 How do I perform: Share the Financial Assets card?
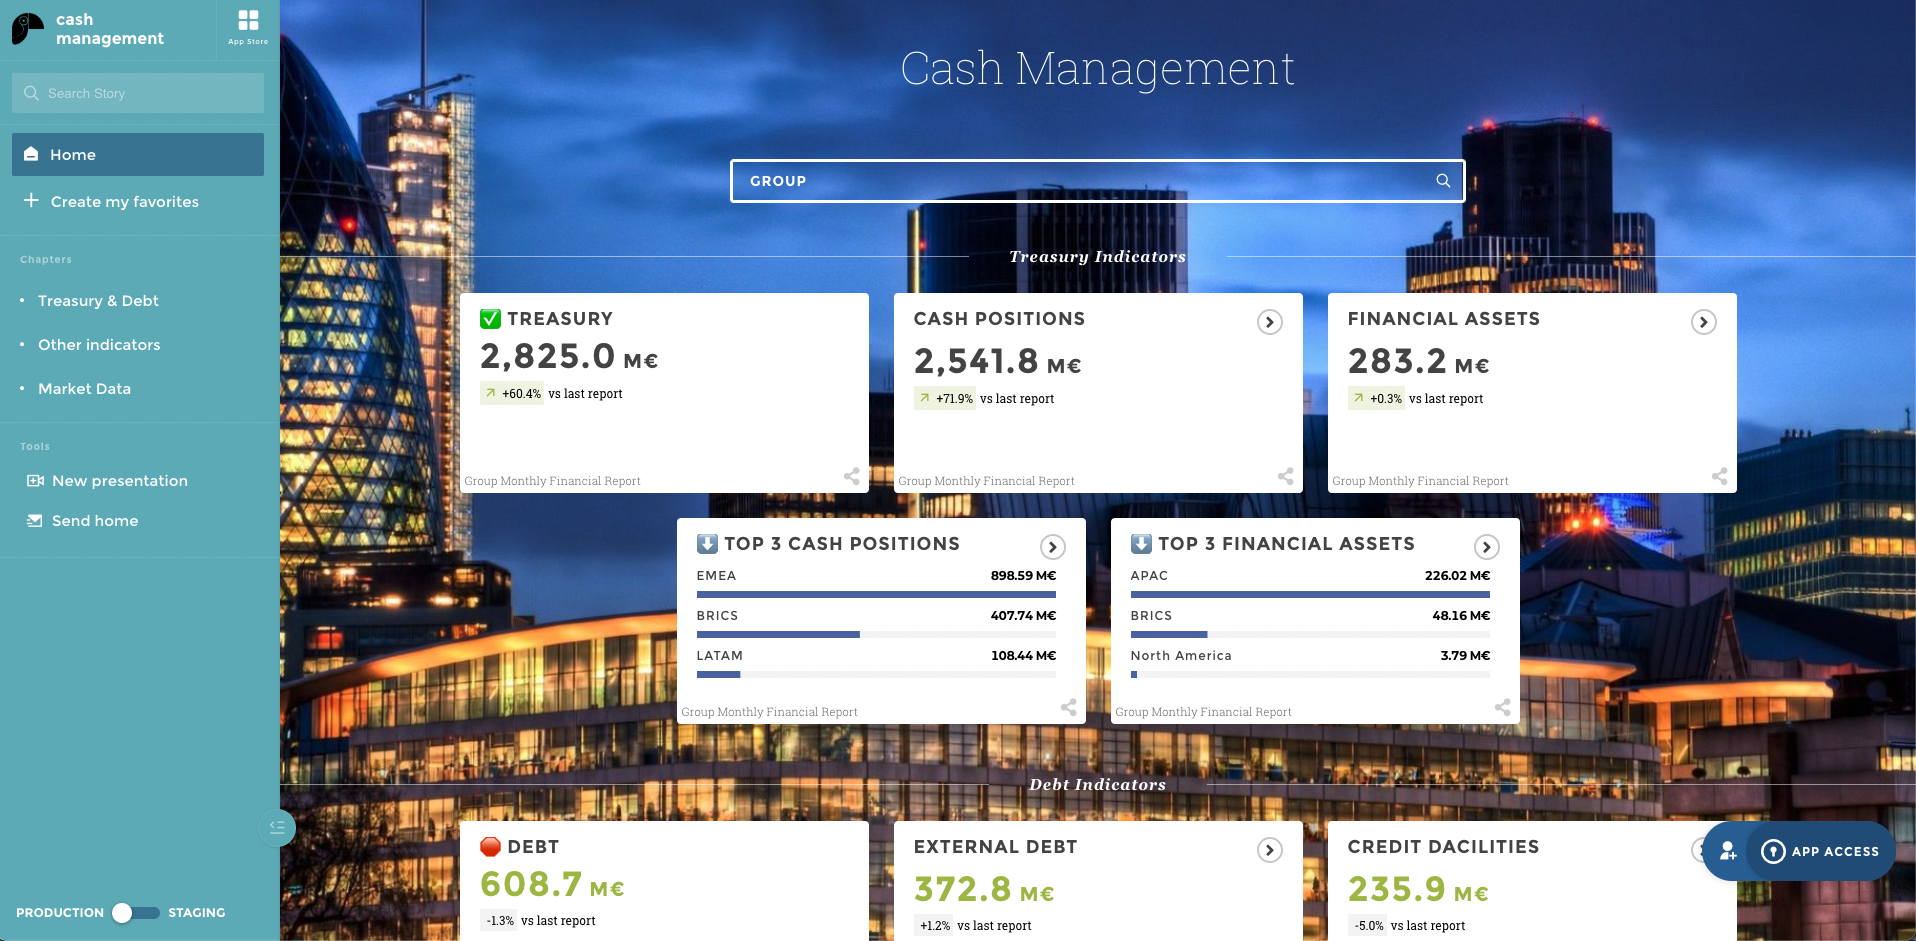click(x=1719, y=476)
